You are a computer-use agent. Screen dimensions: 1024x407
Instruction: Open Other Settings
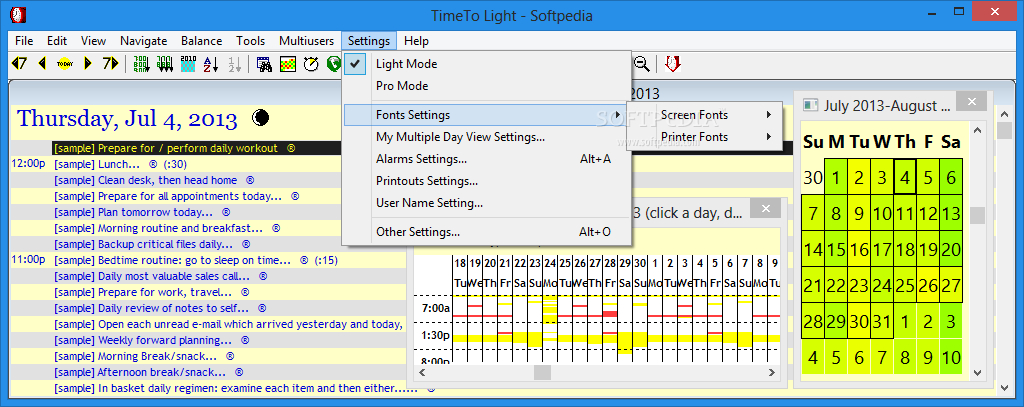[x=487, y=232]
